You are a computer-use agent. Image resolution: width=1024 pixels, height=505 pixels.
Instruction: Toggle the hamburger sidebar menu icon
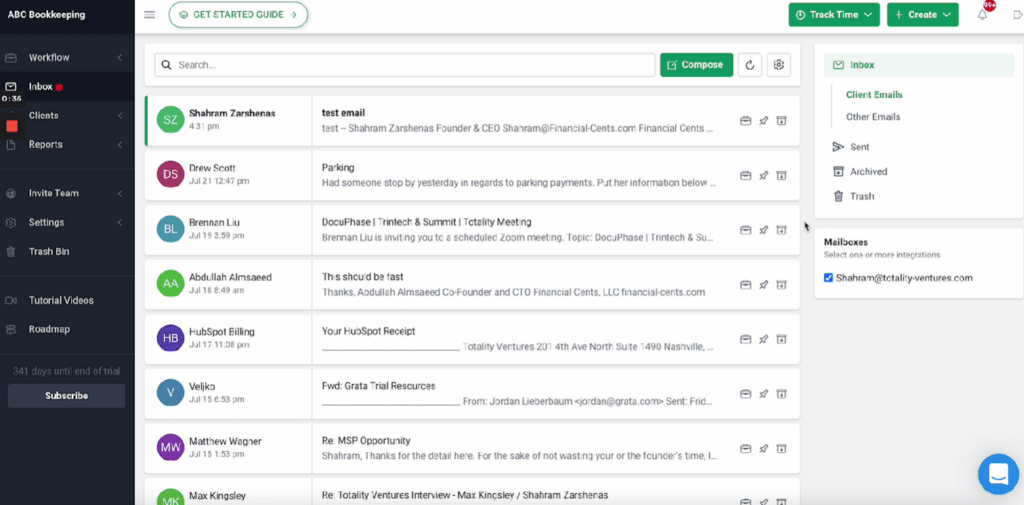click(x=150, y=15)
